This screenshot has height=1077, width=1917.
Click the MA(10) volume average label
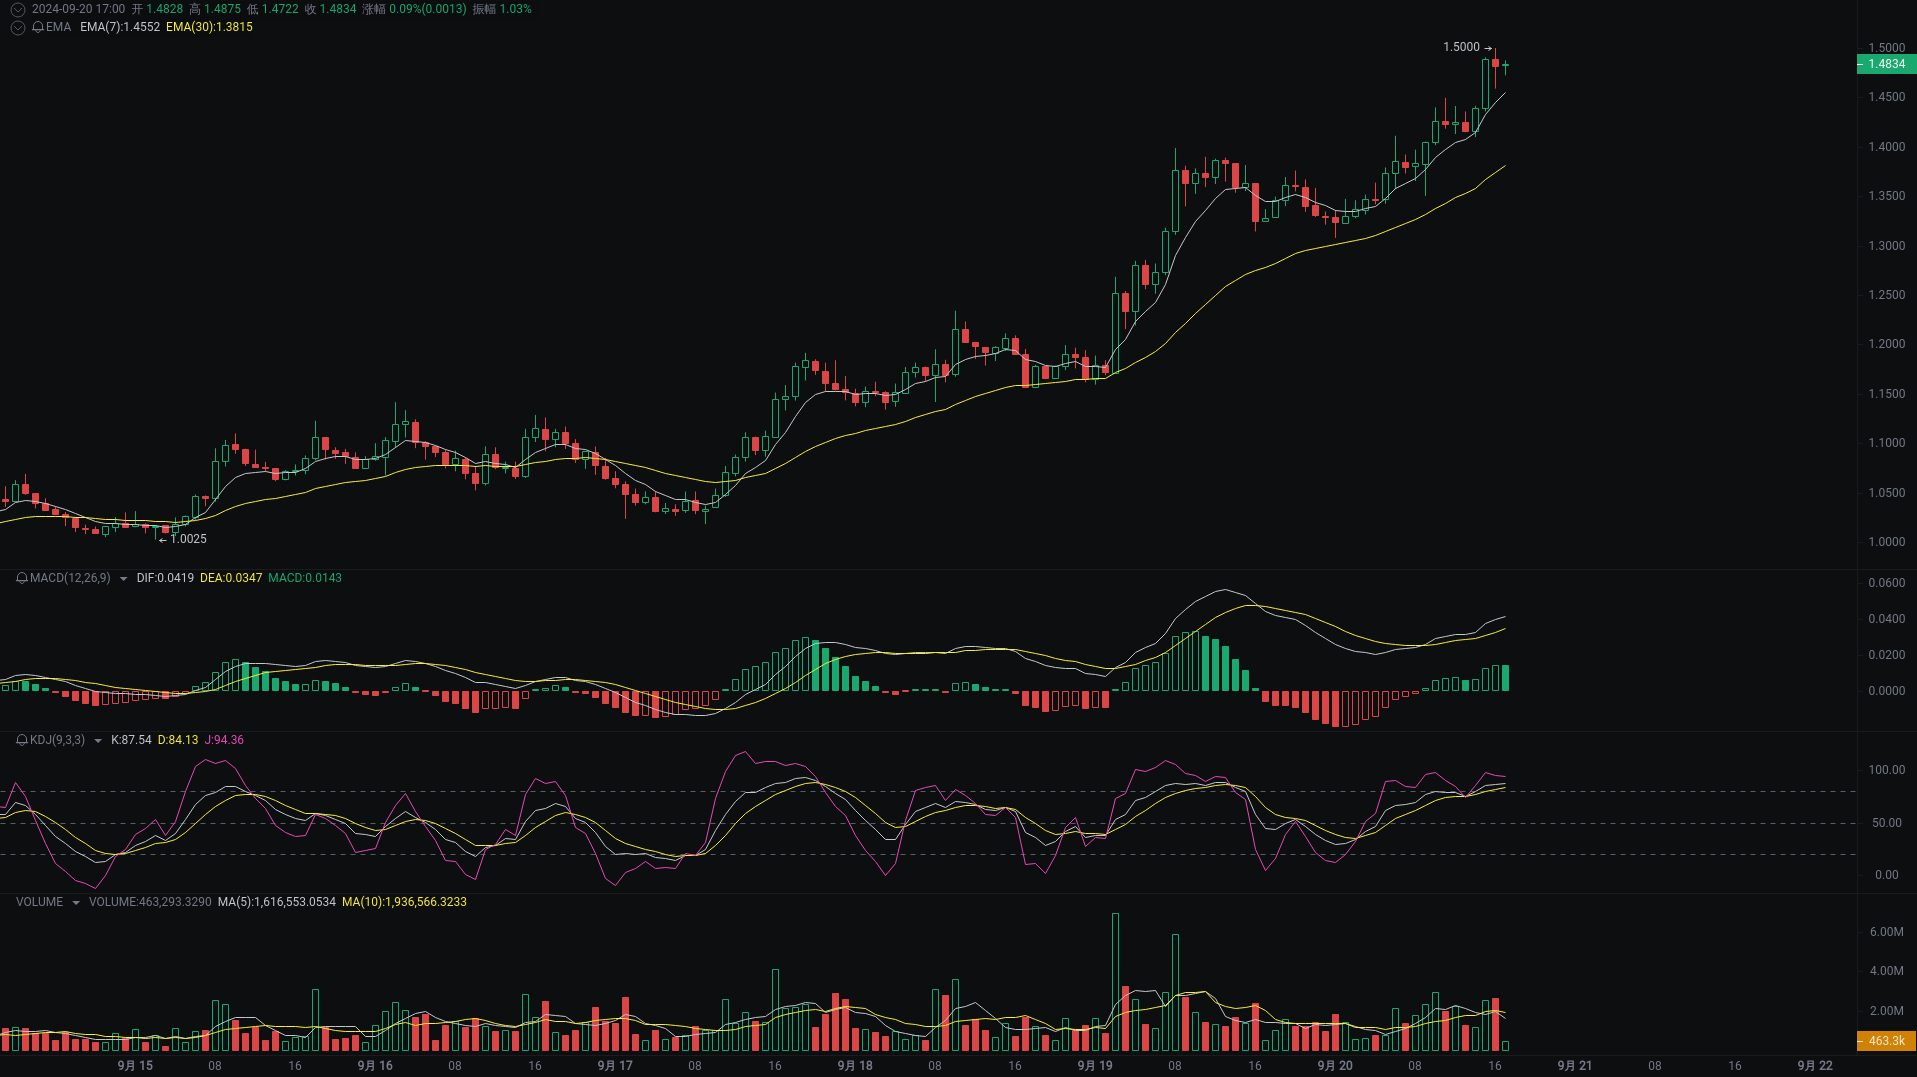point(404,902)
